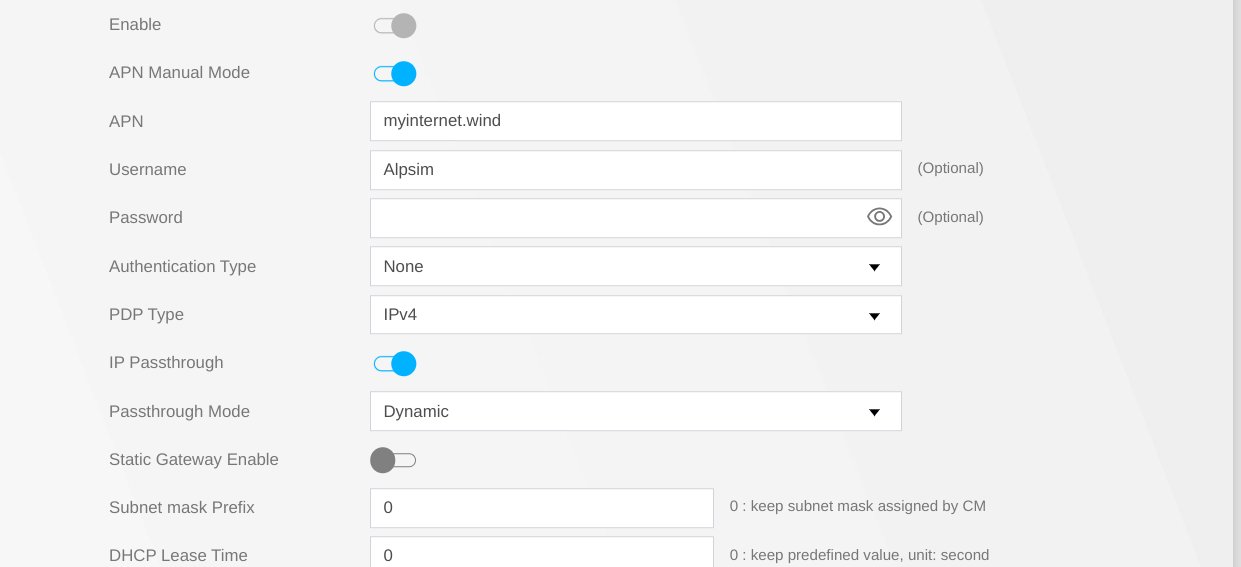Open the Authentication Type dropdown
1241x567 pixels.
click(635, 266)
